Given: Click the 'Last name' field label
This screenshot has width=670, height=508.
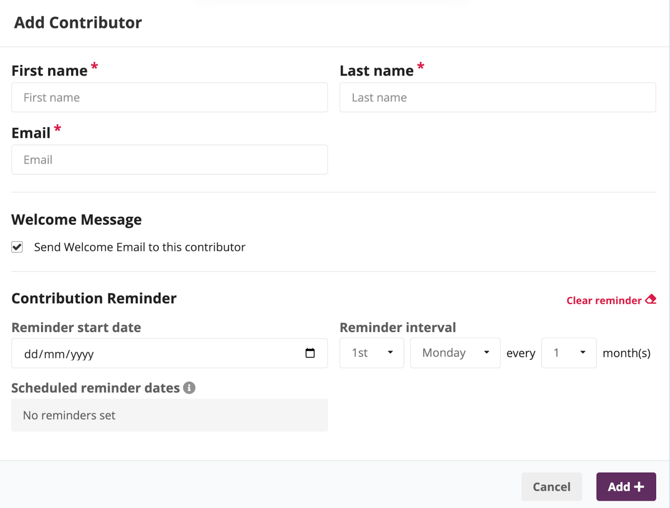Looking at the screenshot, I should click(x=376, y=71).
